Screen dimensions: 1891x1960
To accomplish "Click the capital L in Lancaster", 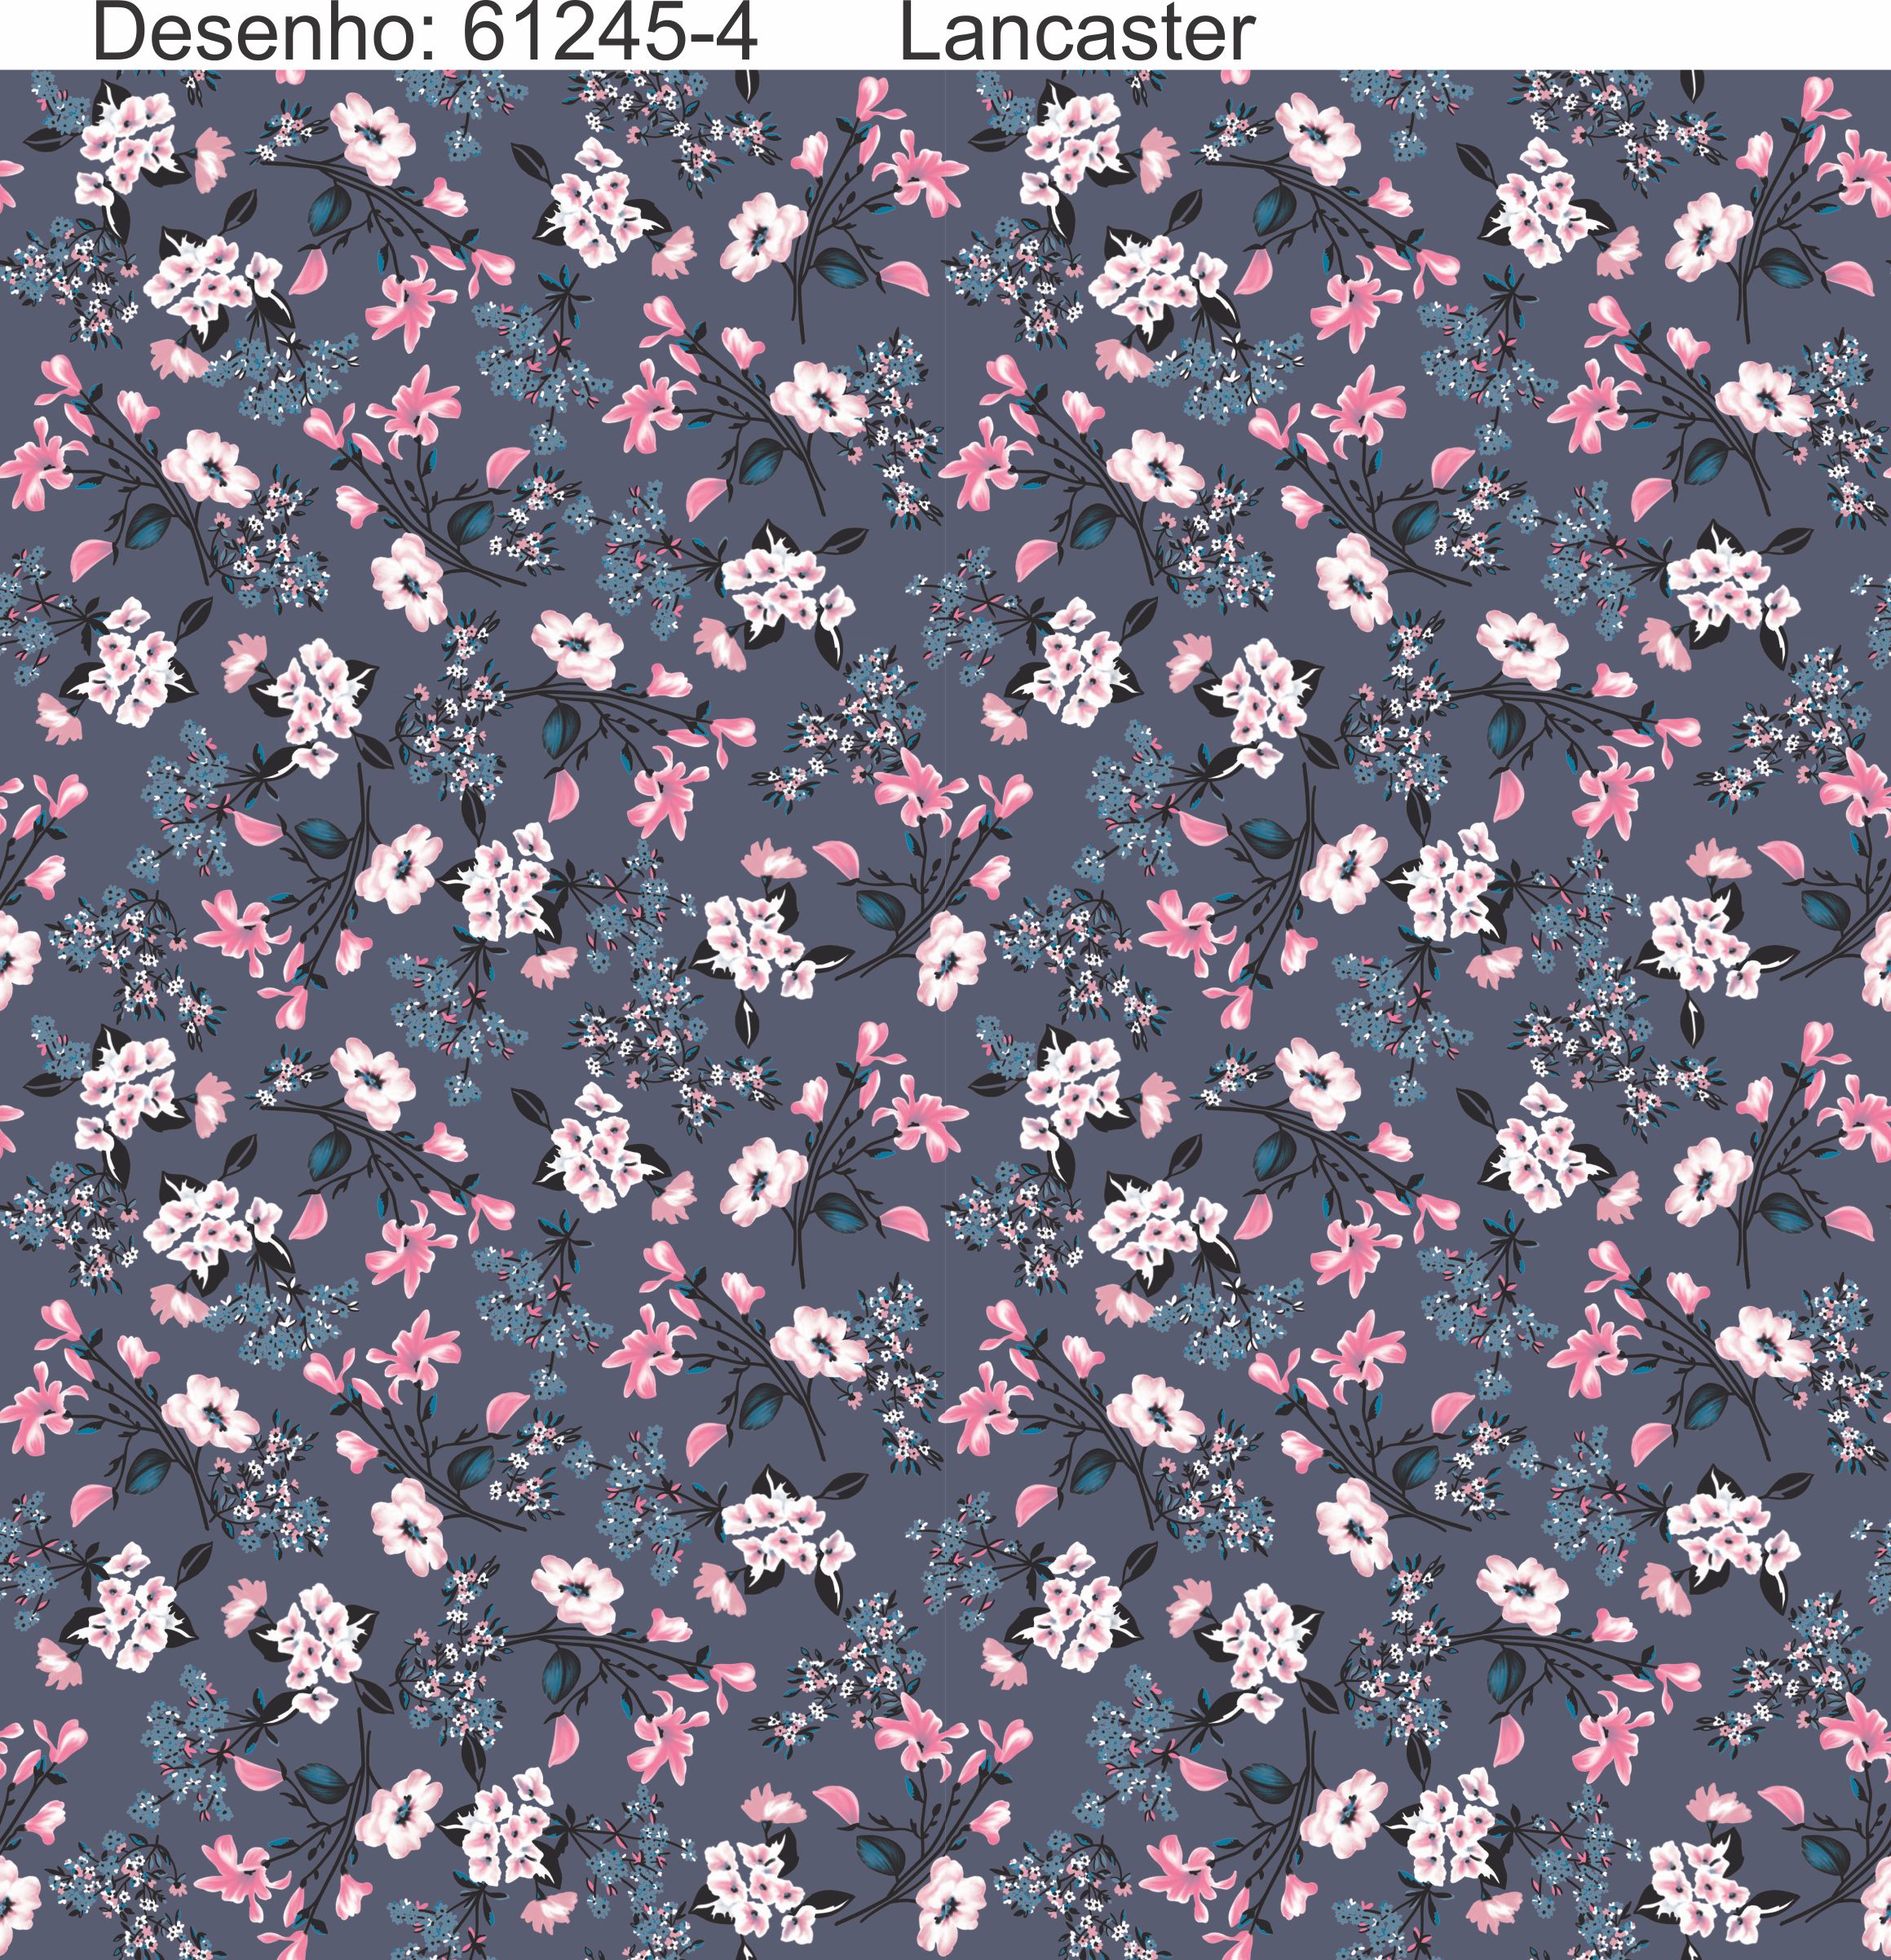I will tap(915, 32).
